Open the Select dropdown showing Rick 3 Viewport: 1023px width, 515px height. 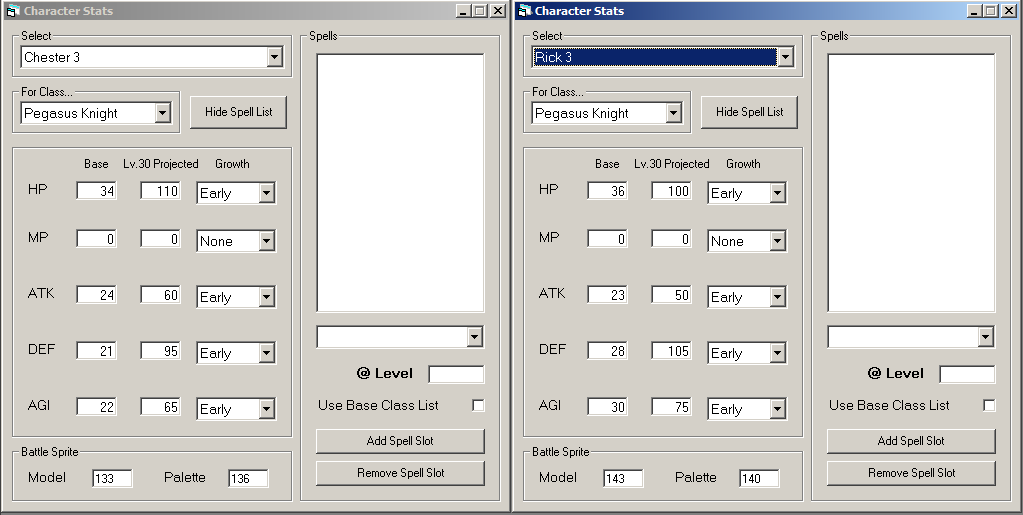click(x=786, y=57)
